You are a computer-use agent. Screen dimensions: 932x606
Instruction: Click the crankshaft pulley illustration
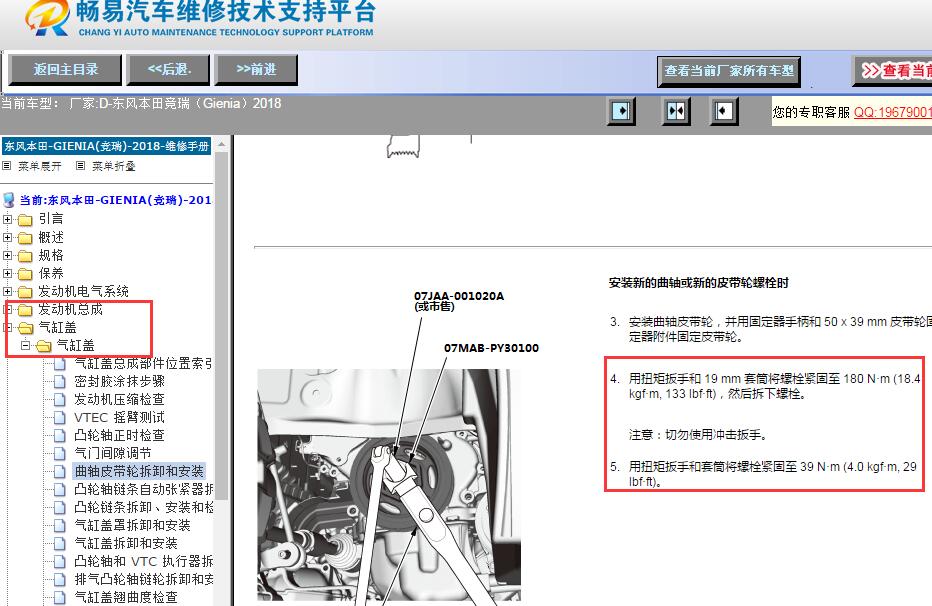tap(389, 485)
